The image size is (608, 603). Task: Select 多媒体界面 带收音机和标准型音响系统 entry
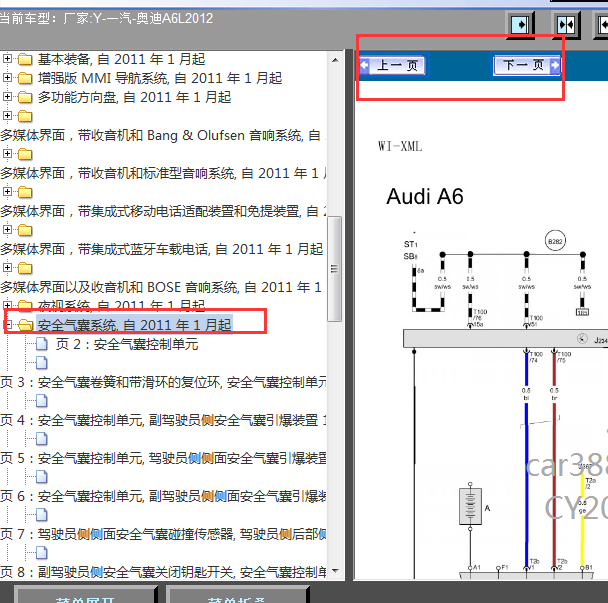[163, 173]
